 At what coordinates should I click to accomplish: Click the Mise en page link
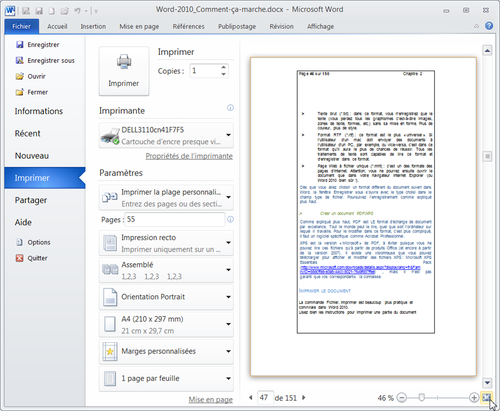[x=211, y=399]
